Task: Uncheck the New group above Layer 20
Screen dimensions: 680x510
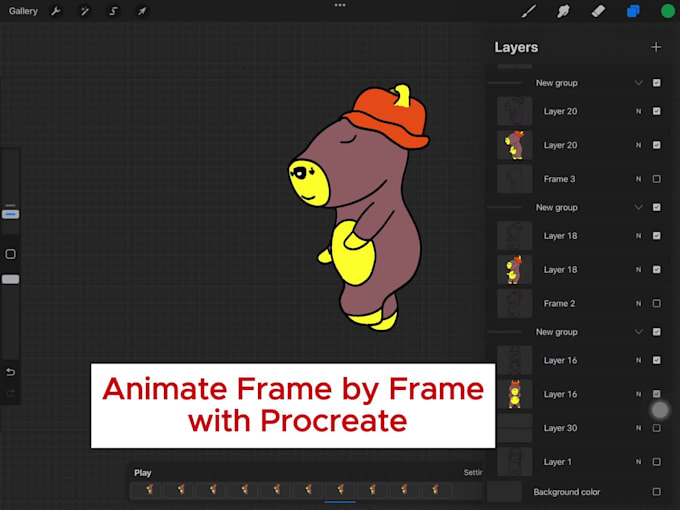Action: [657, 83]
